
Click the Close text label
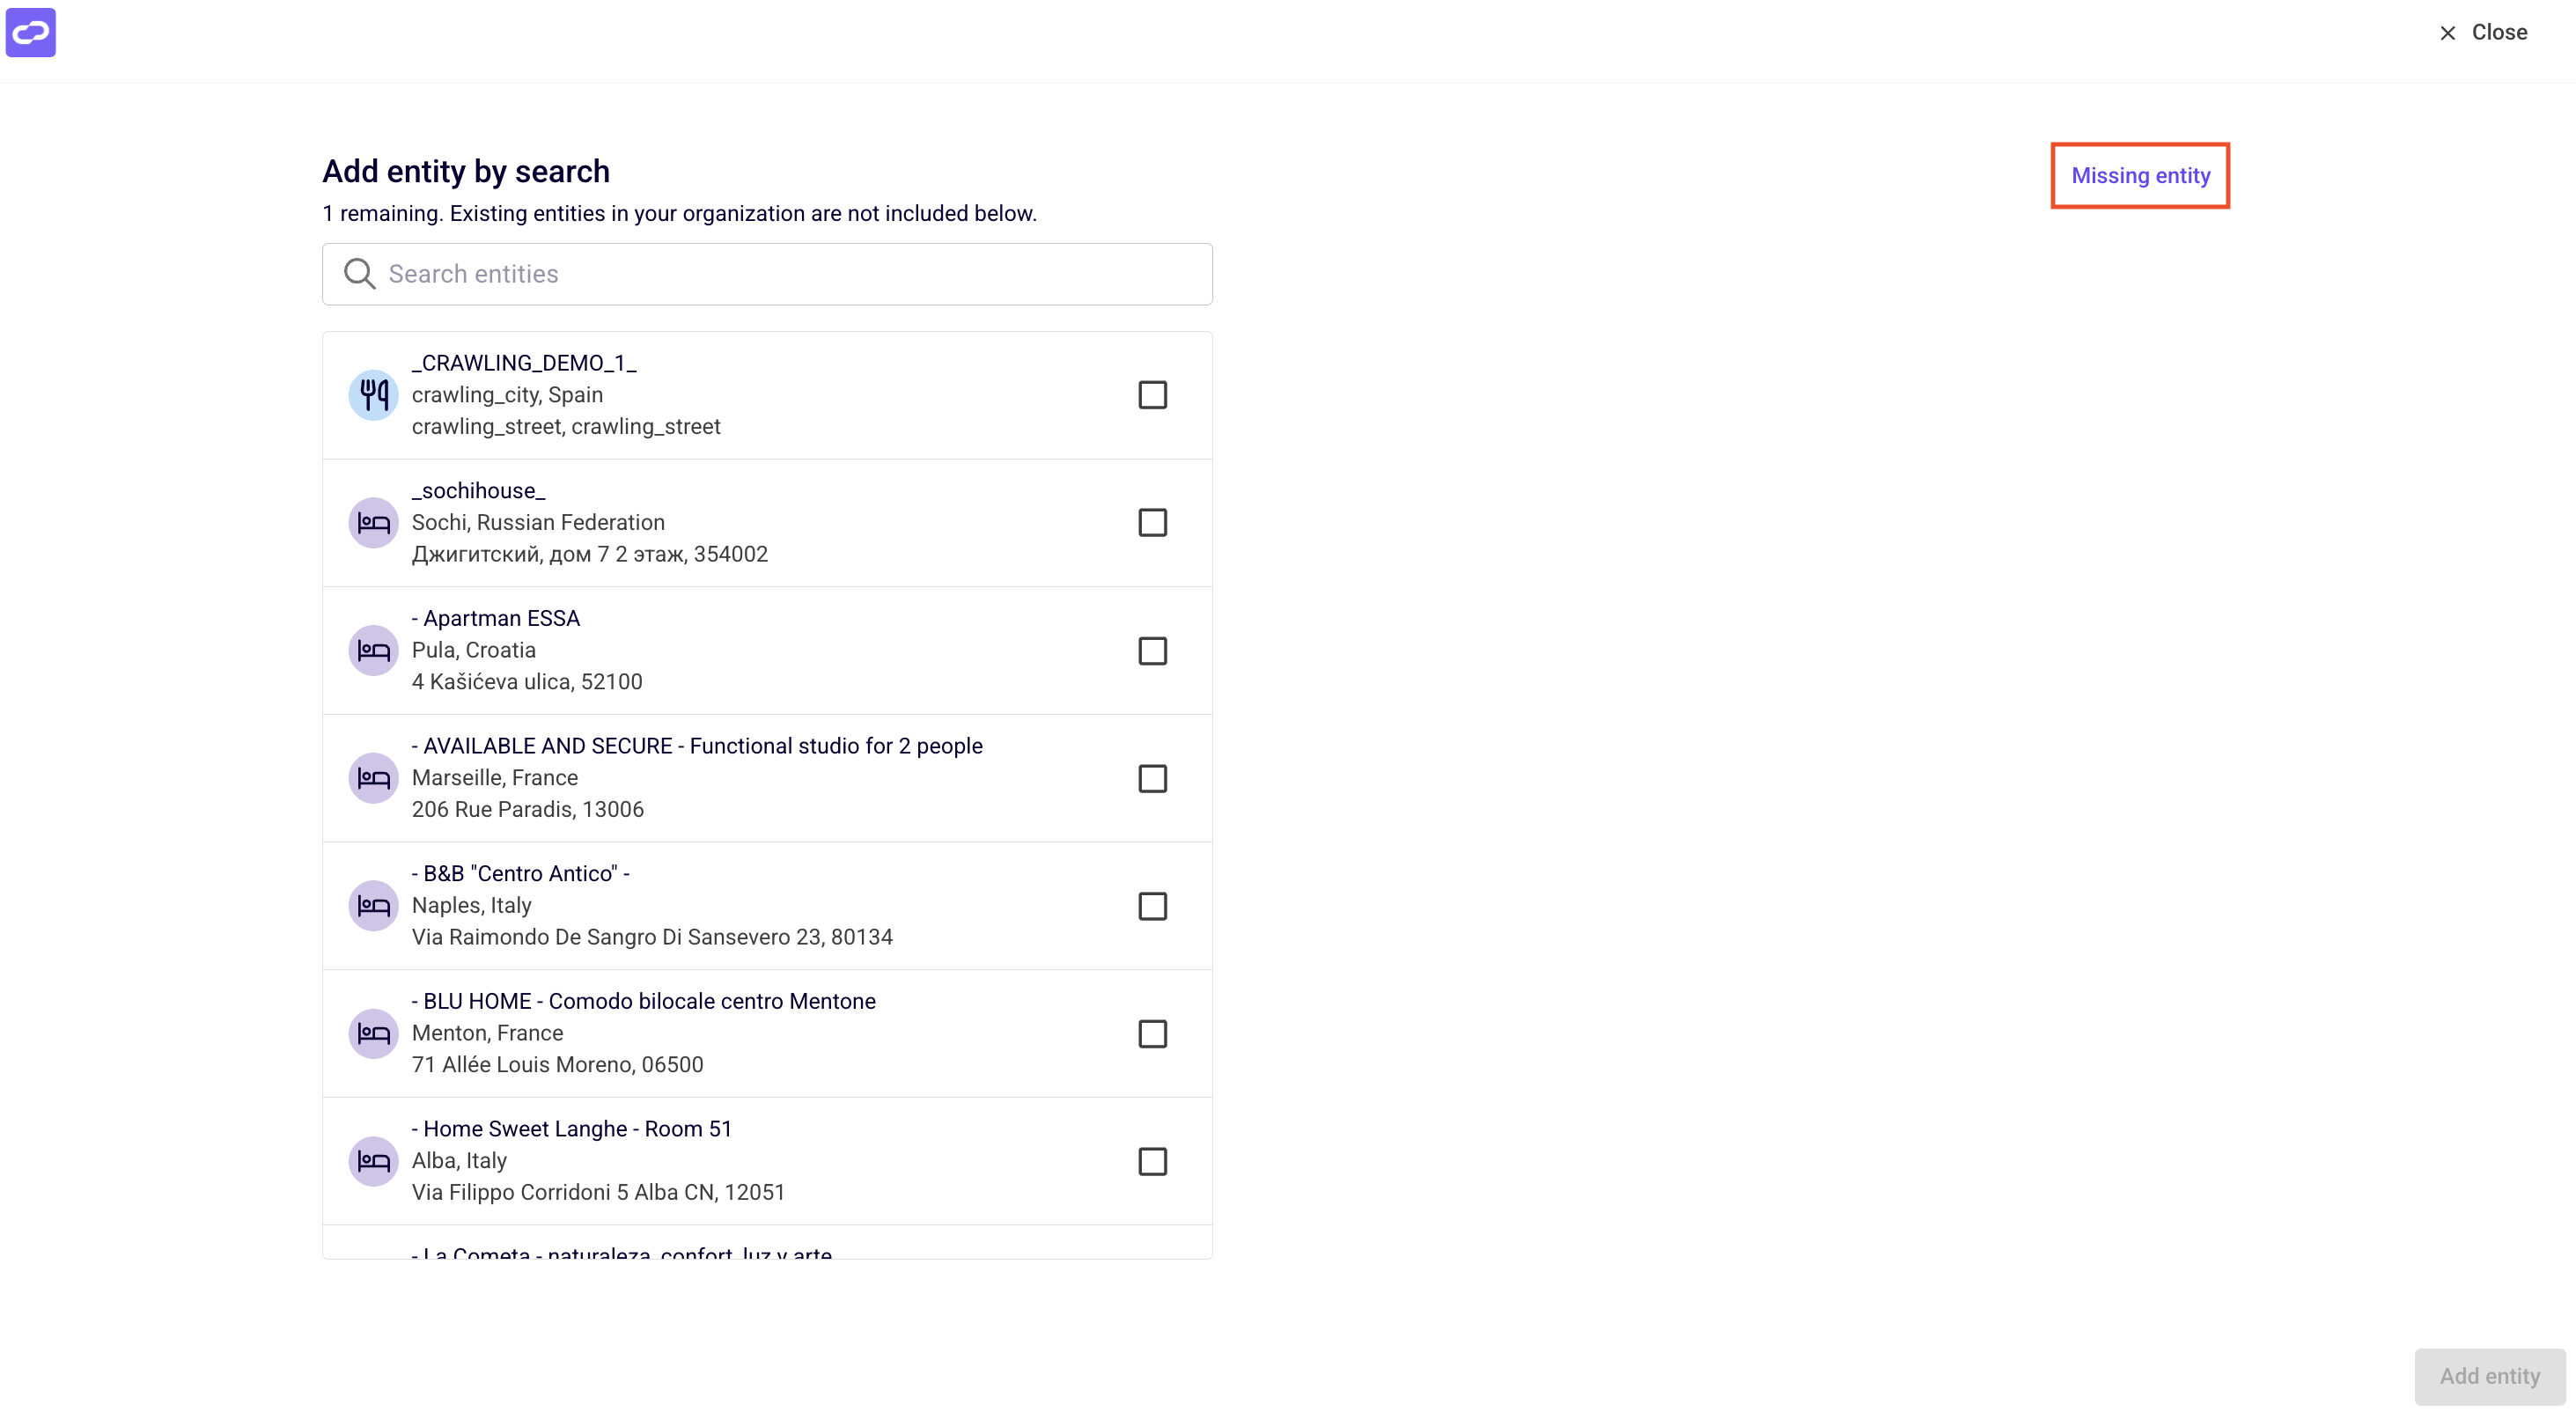(2499, 32)
